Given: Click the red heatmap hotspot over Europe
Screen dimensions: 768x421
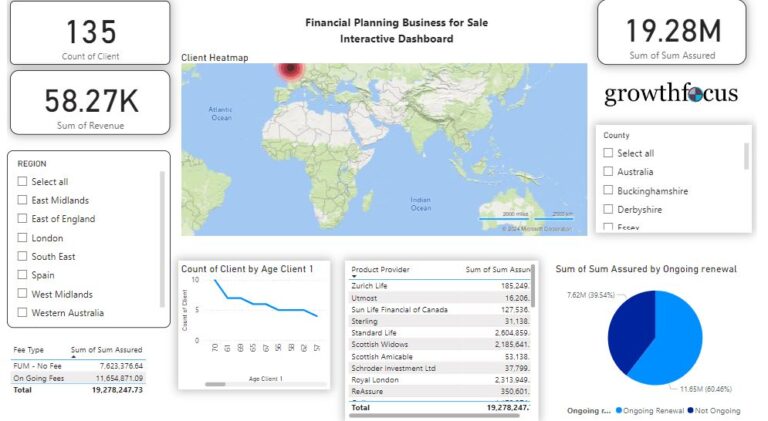Looking at the screenshot, I should point(289,70).
